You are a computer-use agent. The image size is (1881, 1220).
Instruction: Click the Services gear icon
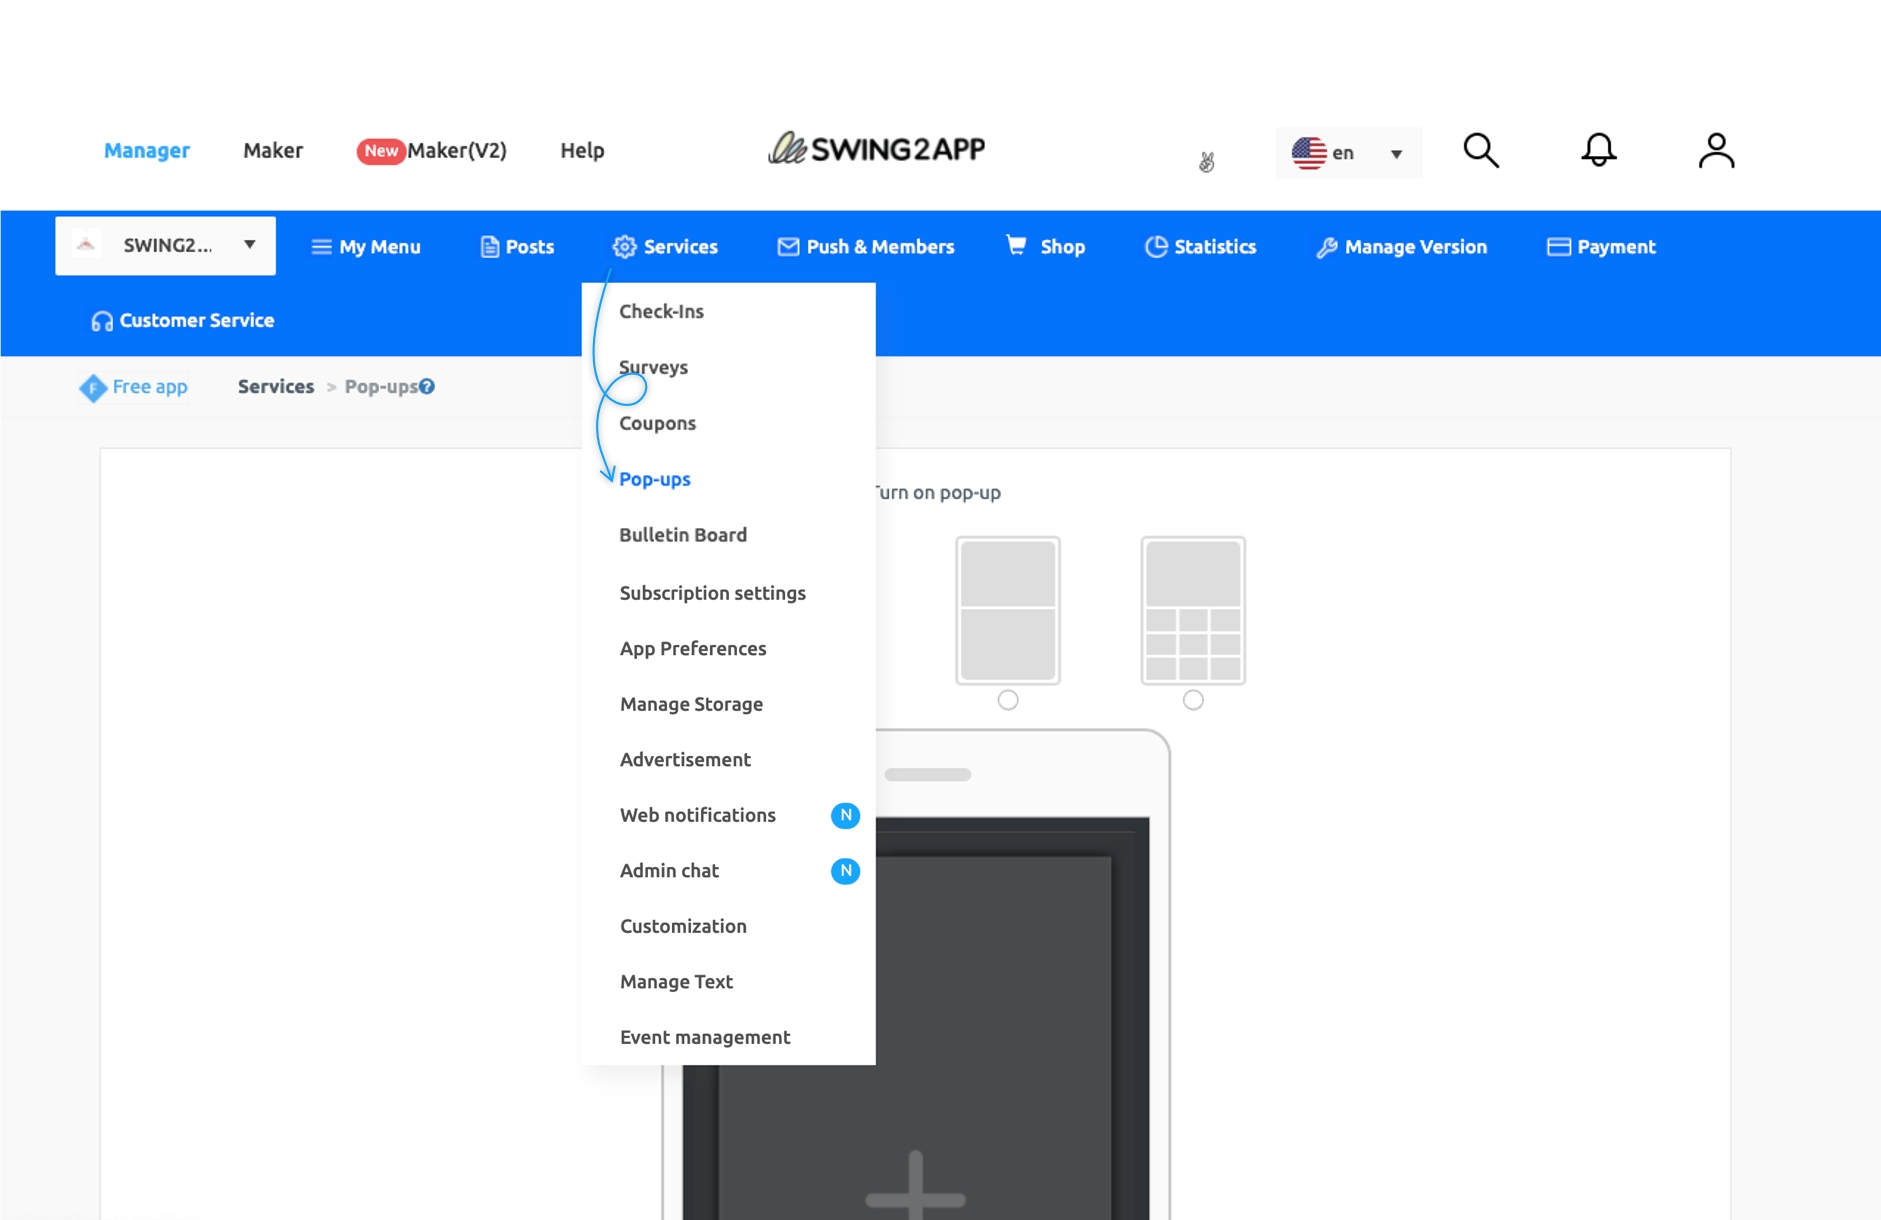click(x=624, y=247)
